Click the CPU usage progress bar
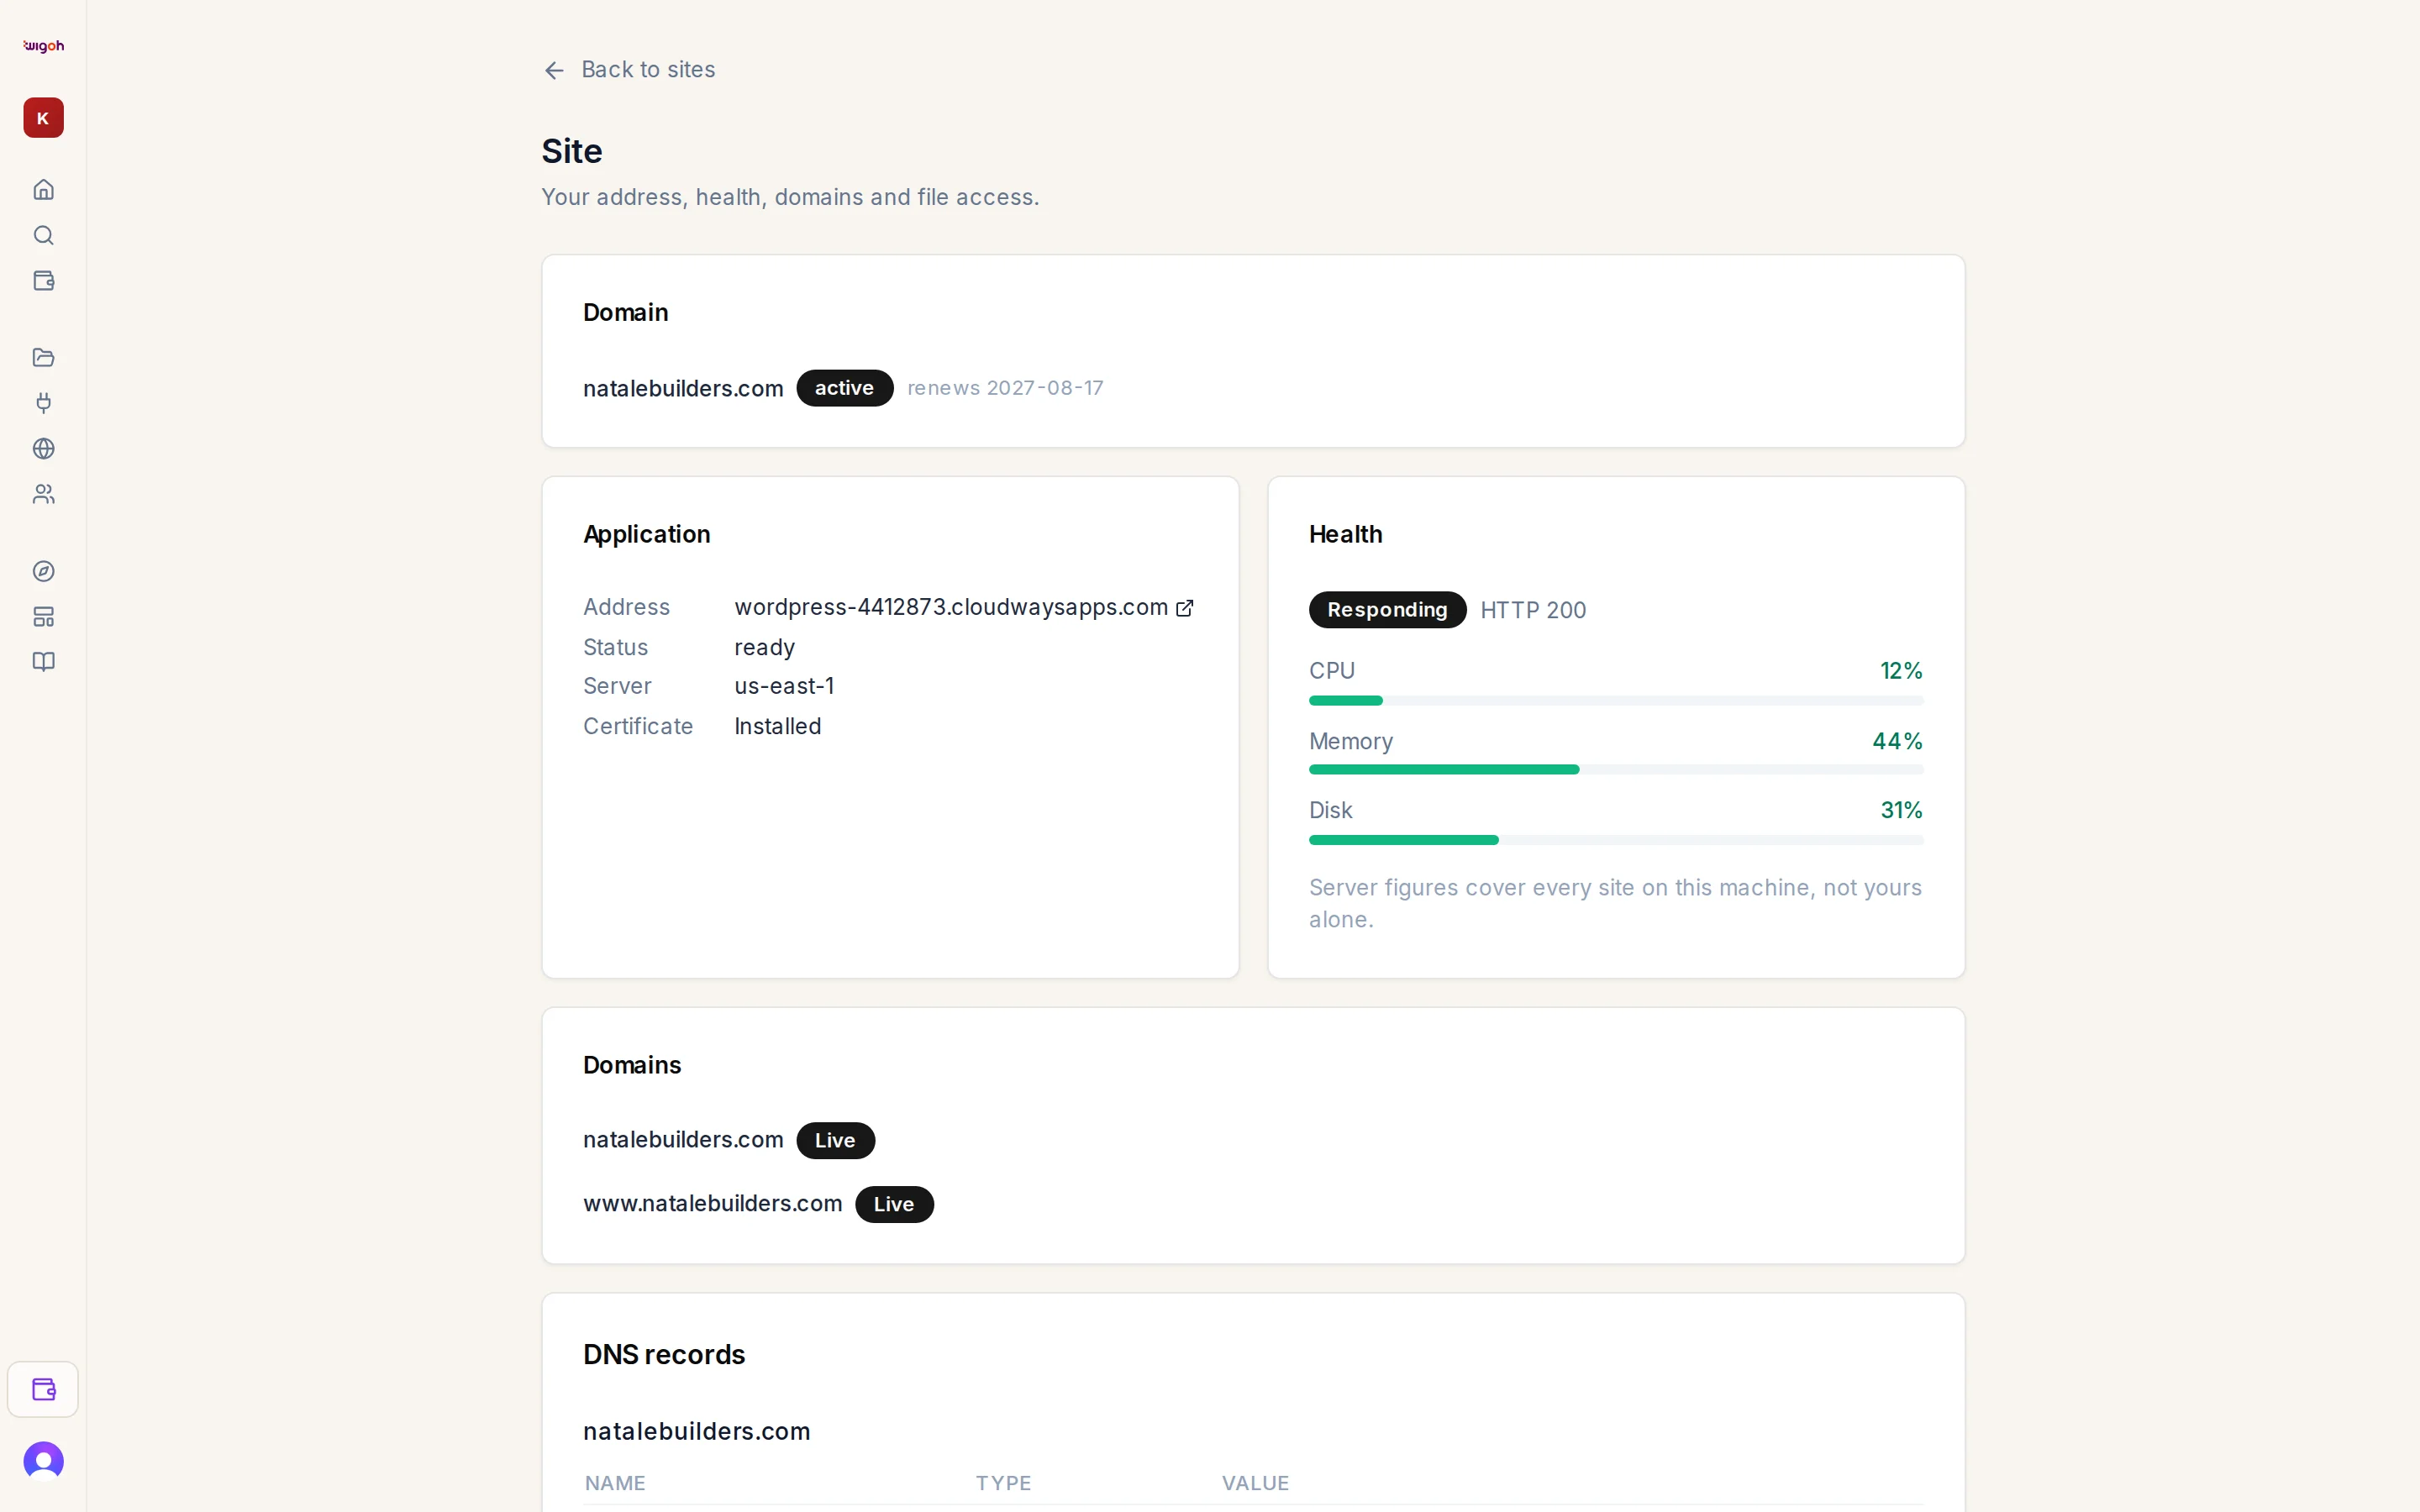The width and height of the screenshot is (2420, 1512). click(x=1616, y=701)
